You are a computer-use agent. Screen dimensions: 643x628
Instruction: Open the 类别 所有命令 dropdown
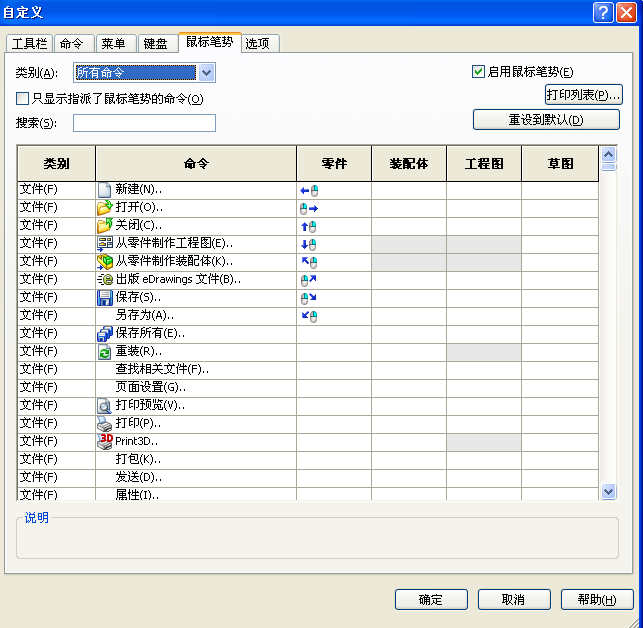click(x=206, y=73)
